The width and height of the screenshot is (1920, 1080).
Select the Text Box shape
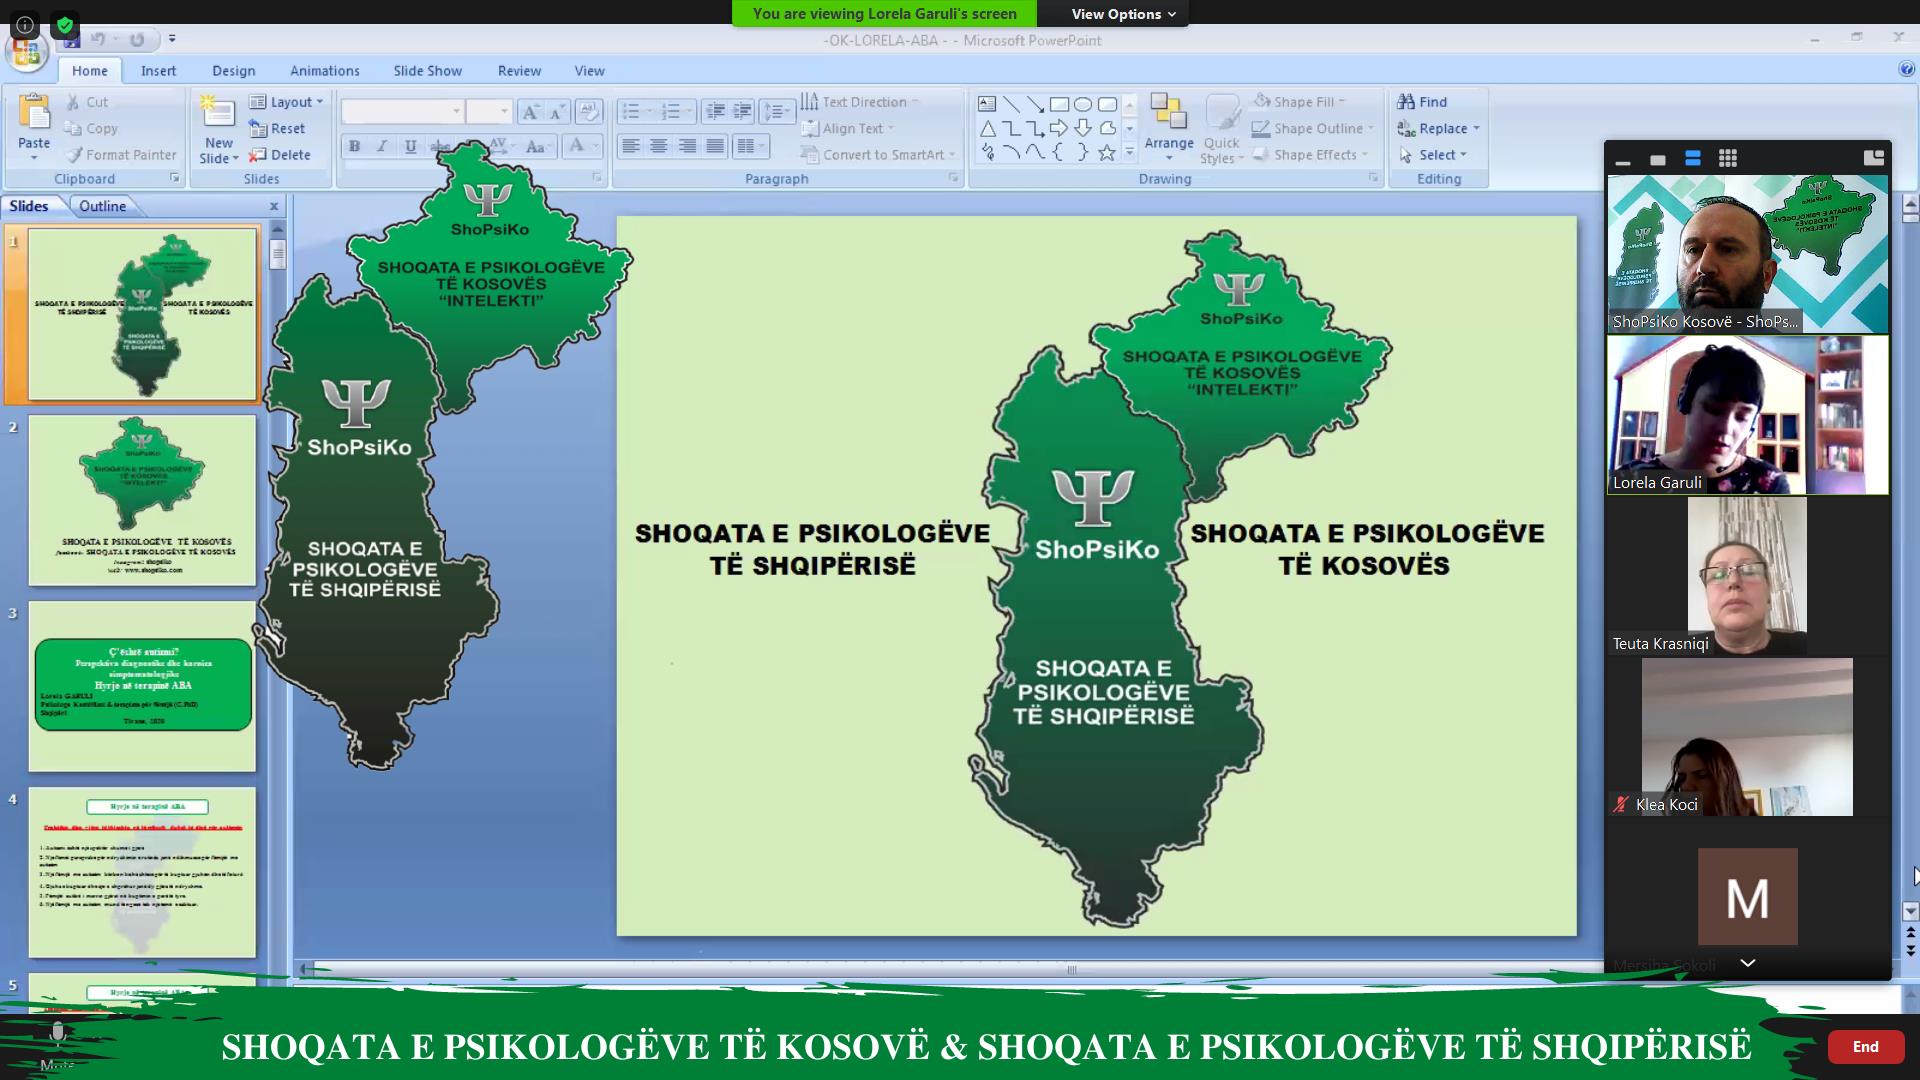[987, 103]
